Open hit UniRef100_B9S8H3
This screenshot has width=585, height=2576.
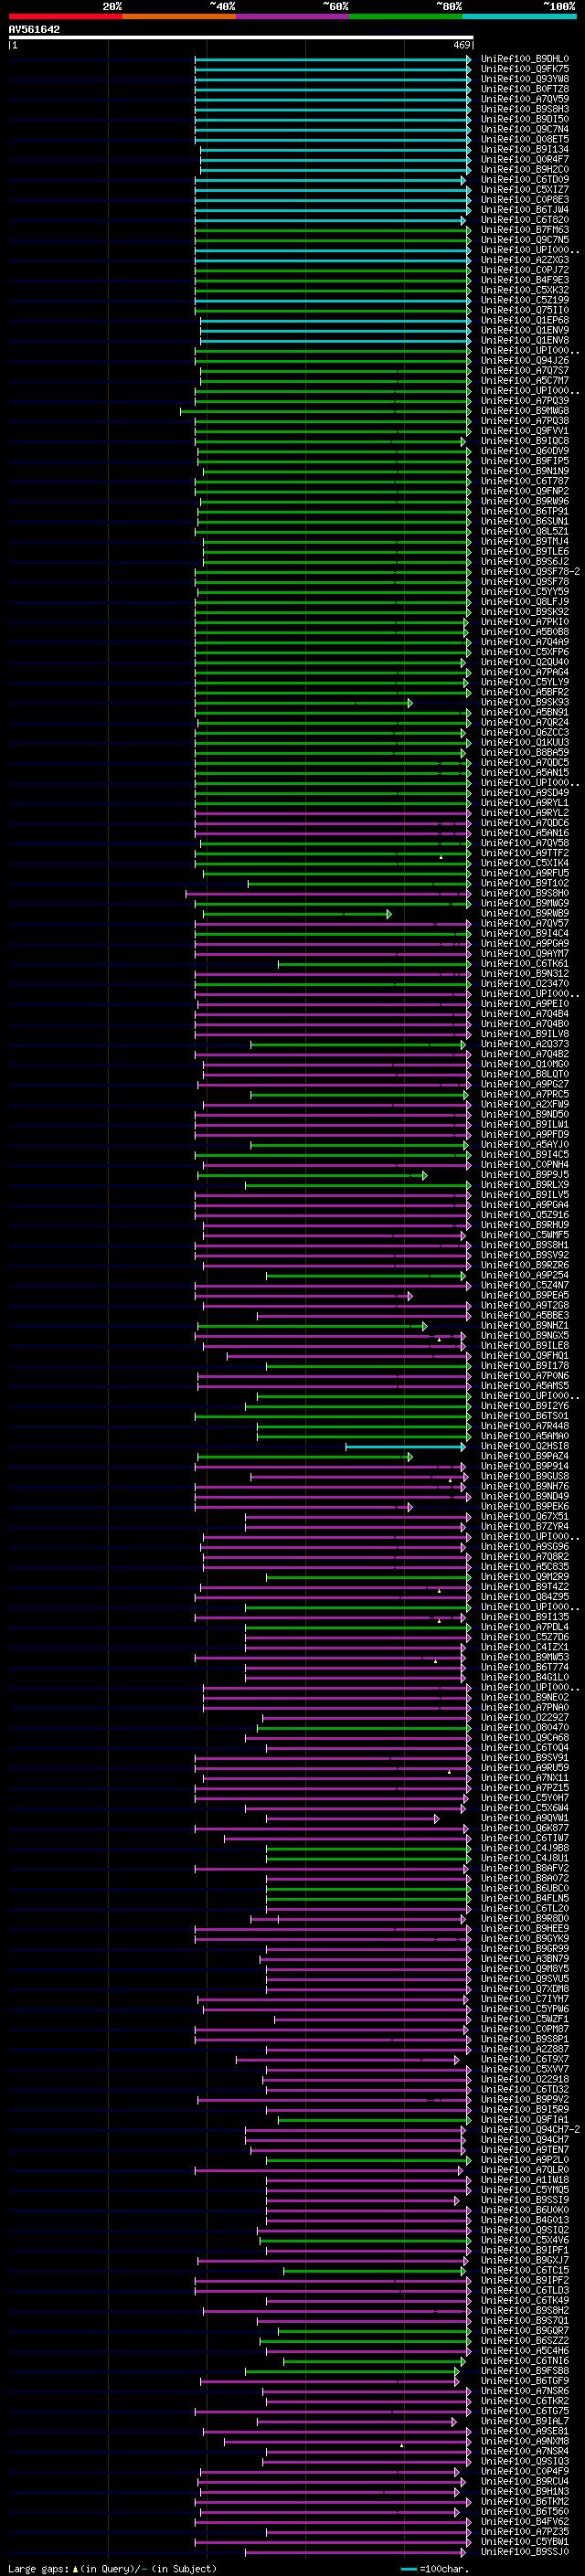point(524,109)
